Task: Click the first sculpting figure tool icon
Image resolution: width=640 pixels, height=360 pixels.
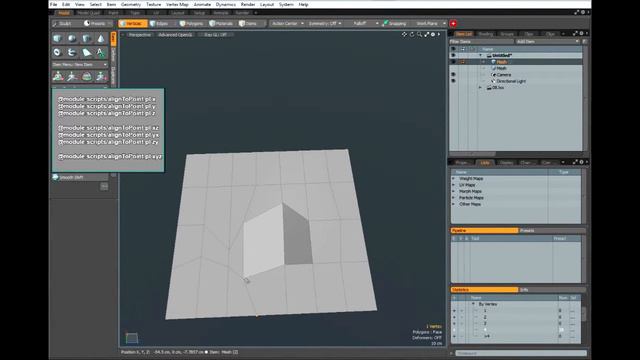Action: pyautogui.click(x=58, y=76)
